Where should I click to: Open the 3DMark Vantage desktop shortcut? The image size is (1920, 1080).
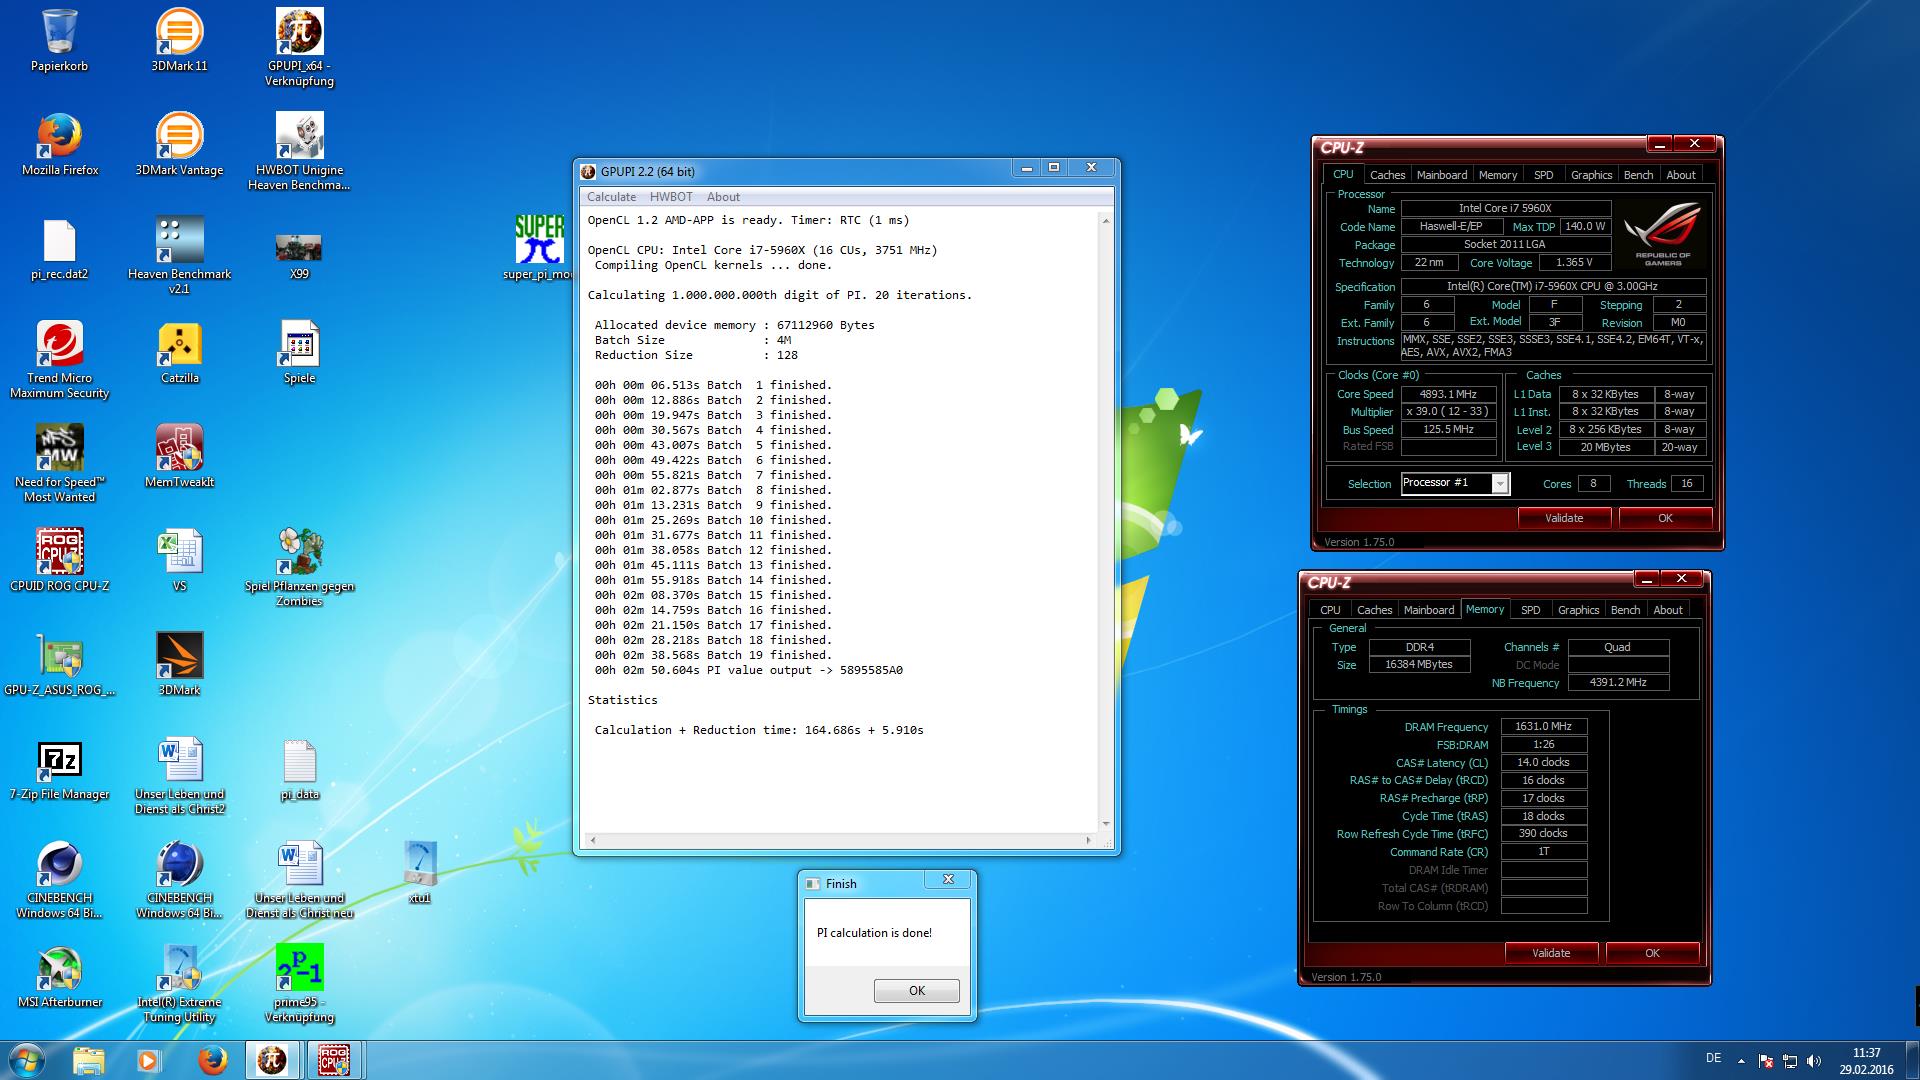point(179,144)
